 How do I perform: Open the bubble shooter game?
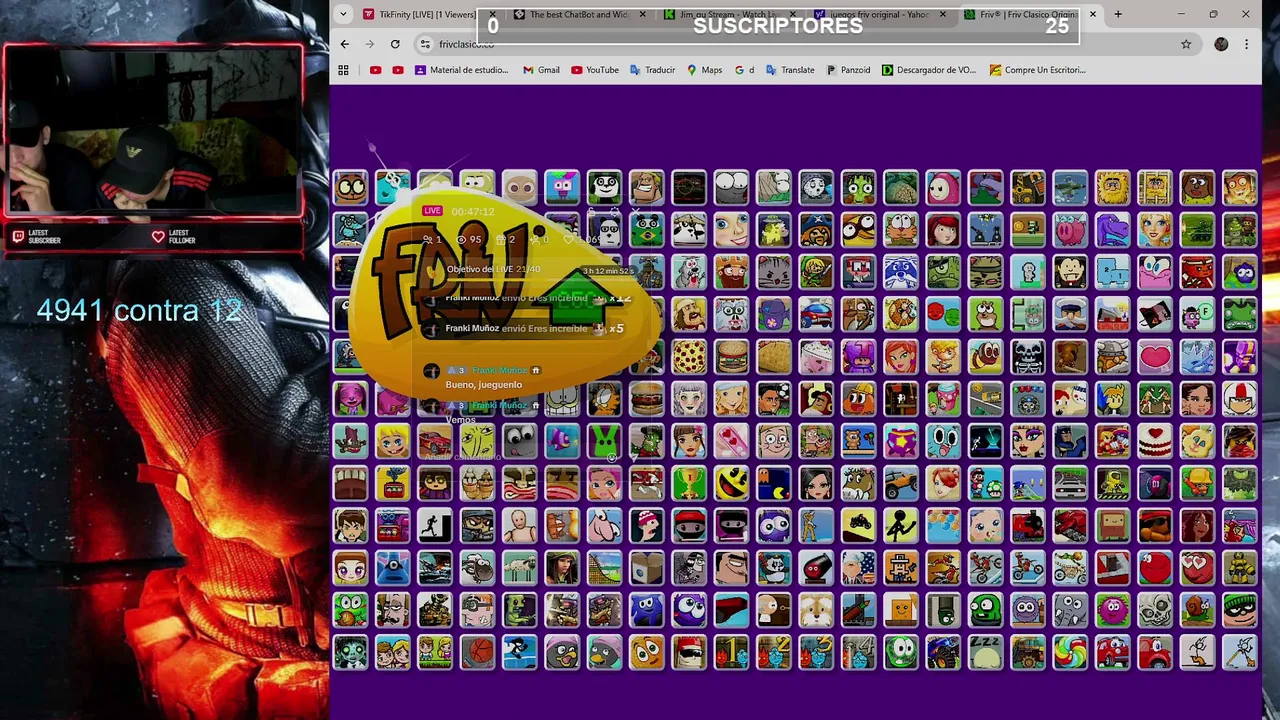coord(943,524)
